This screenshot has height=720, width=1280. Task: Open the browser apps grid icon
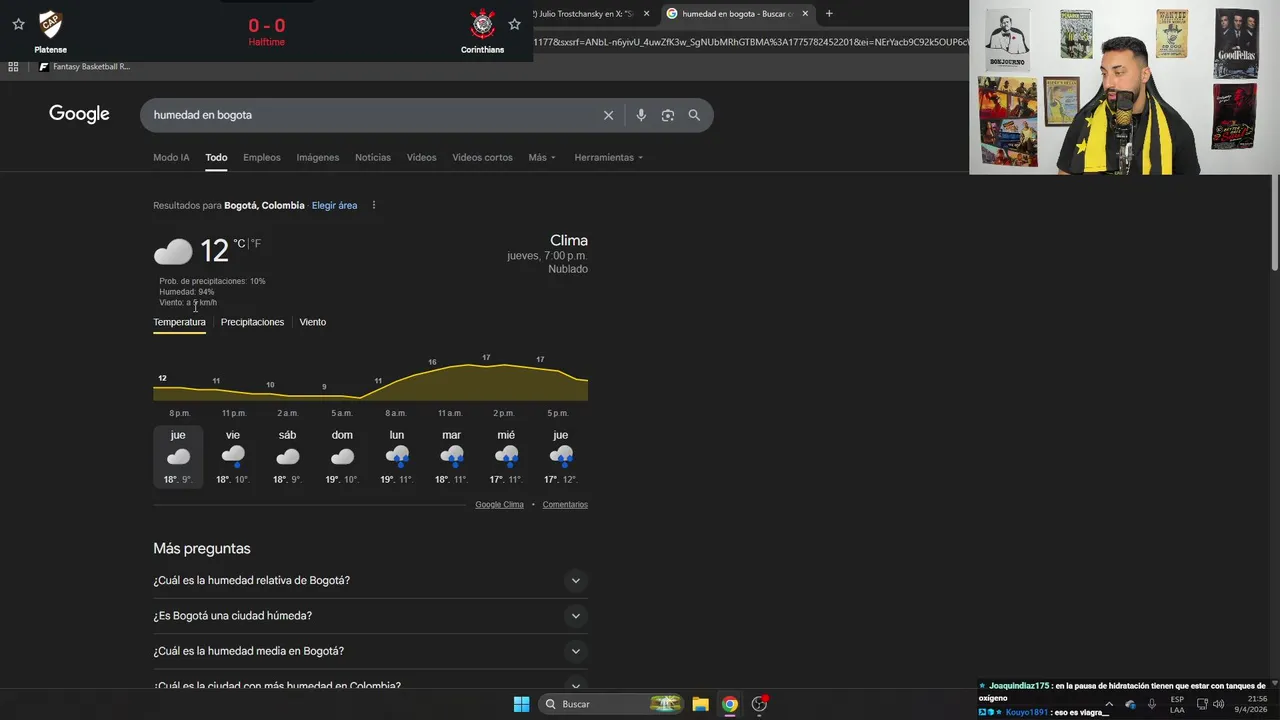coord(13,67)
